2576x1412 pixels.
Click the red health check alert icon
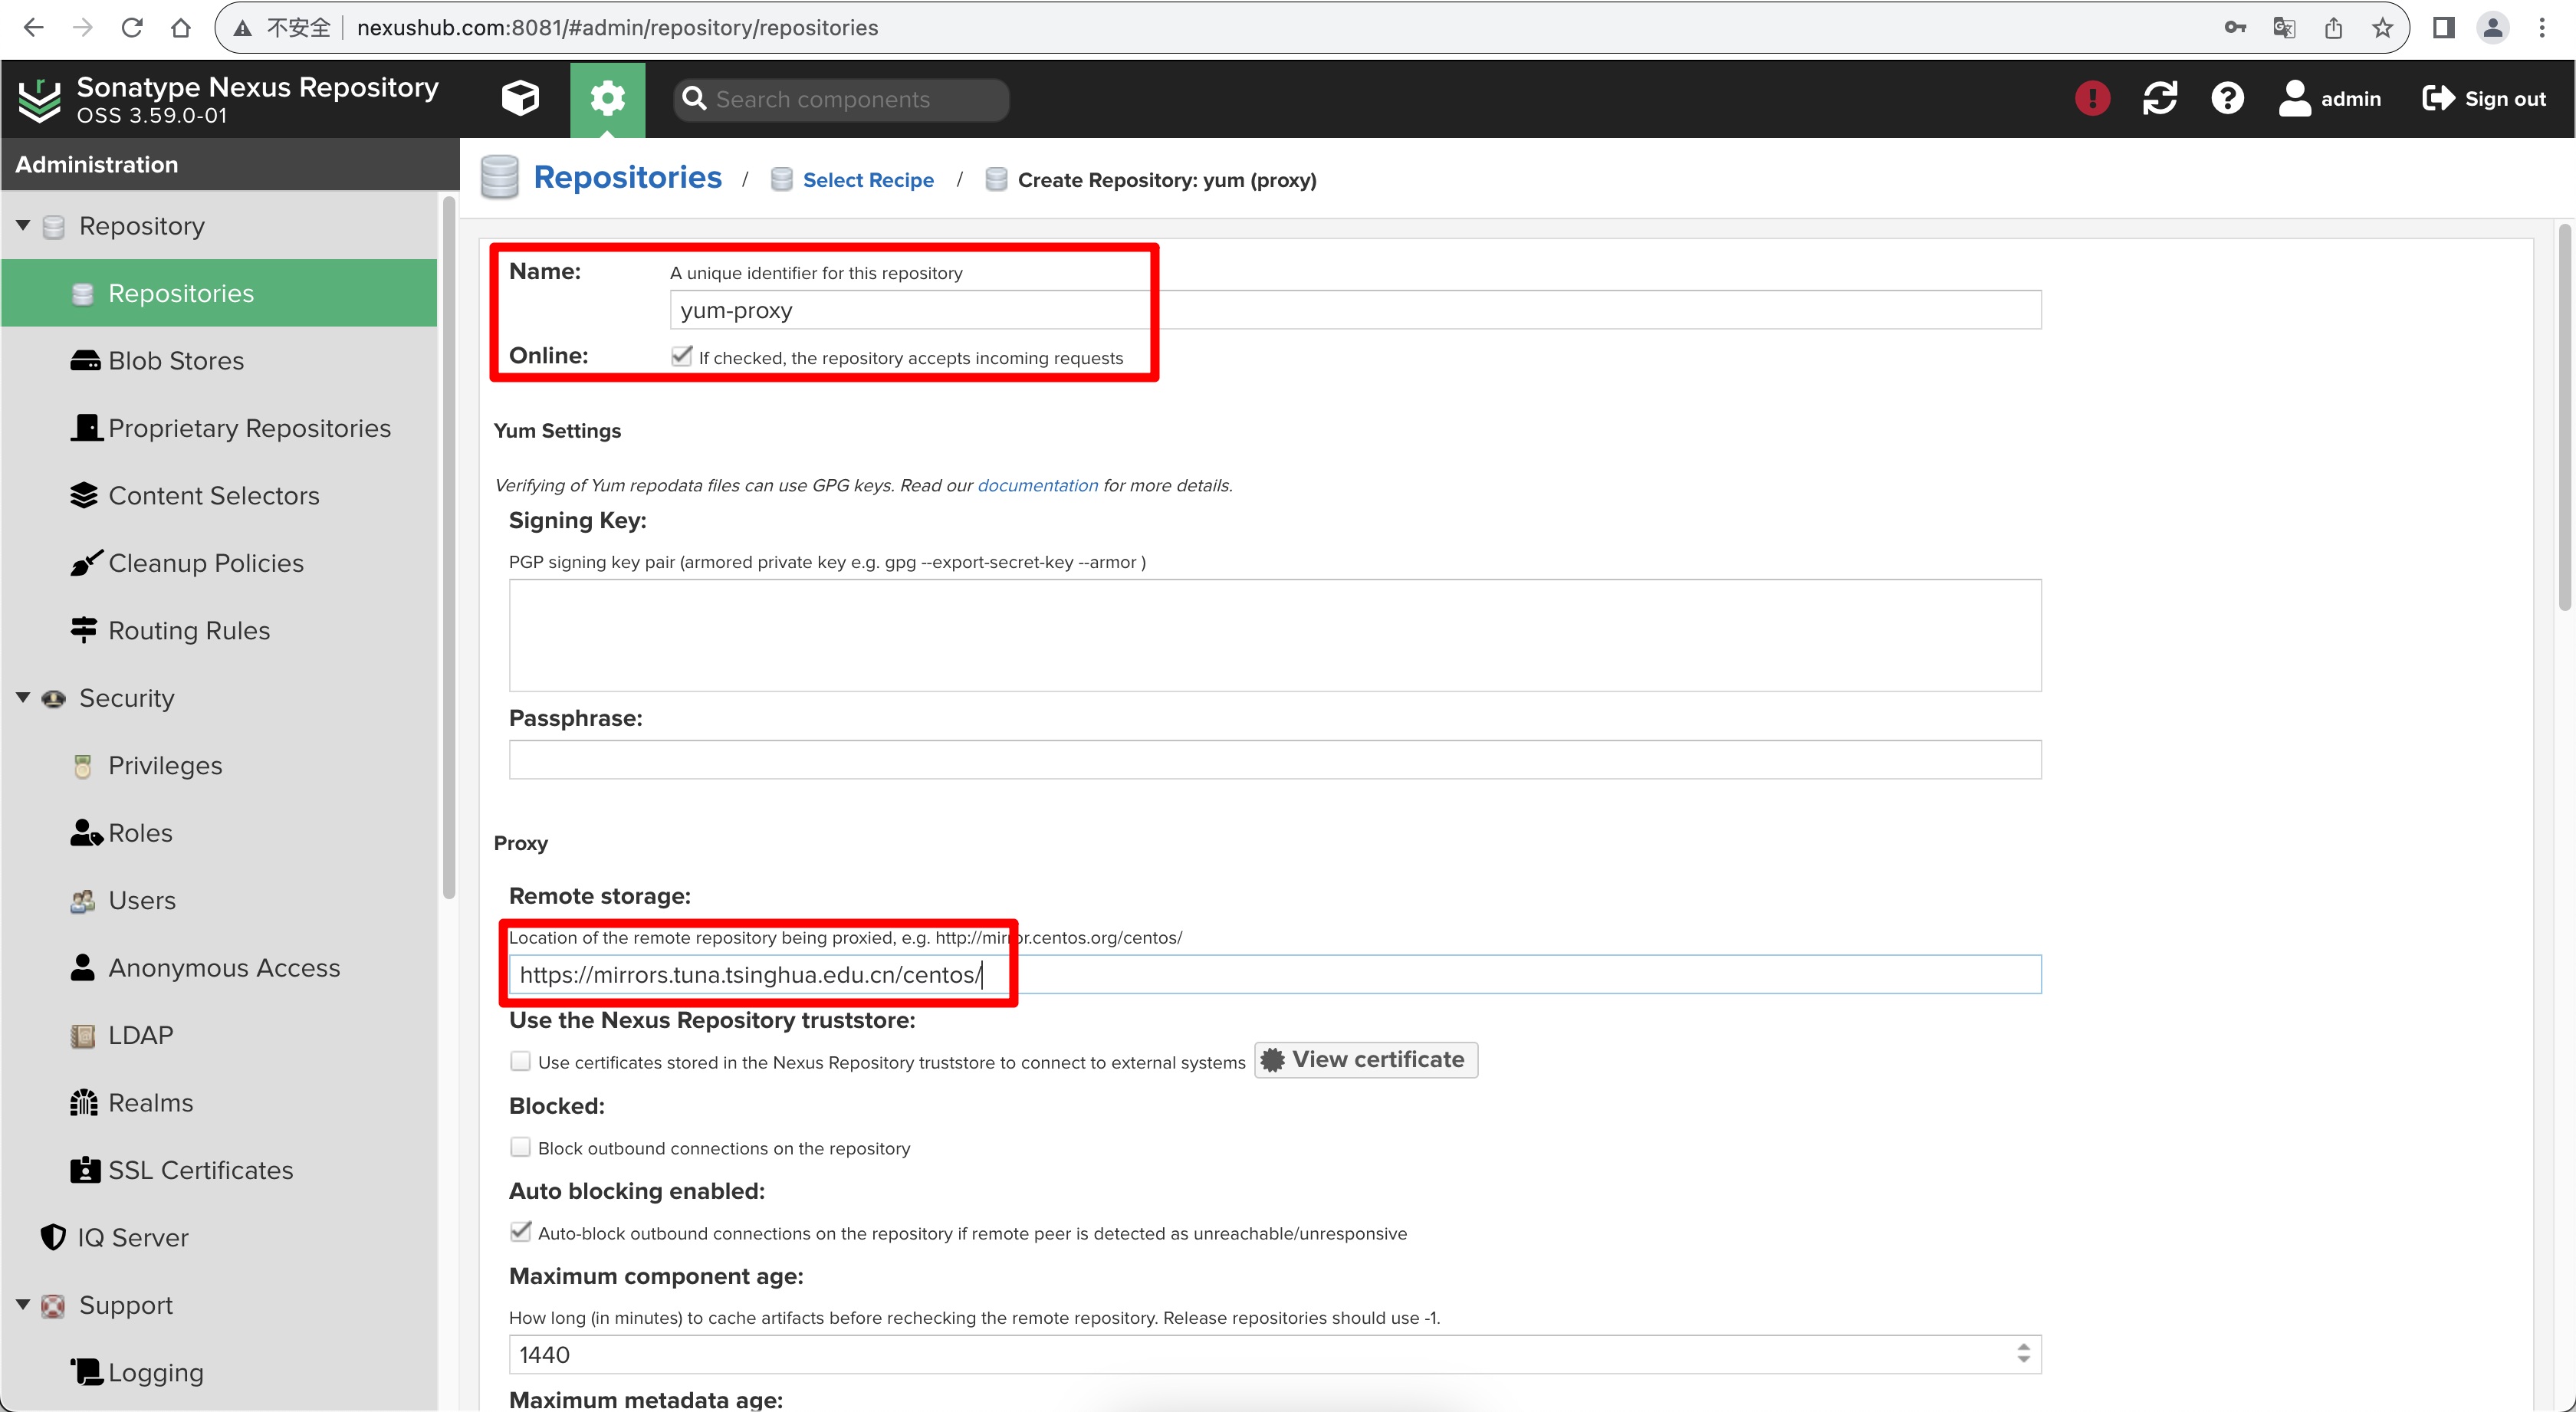point(2092,98)
